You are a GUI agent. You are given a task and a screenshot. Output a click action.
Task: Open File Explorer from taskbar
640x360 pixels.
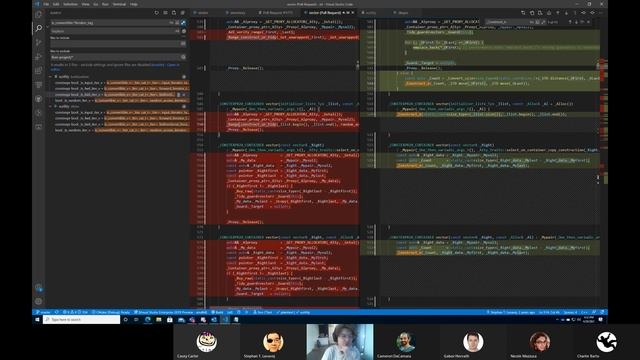tap(158, 320)
